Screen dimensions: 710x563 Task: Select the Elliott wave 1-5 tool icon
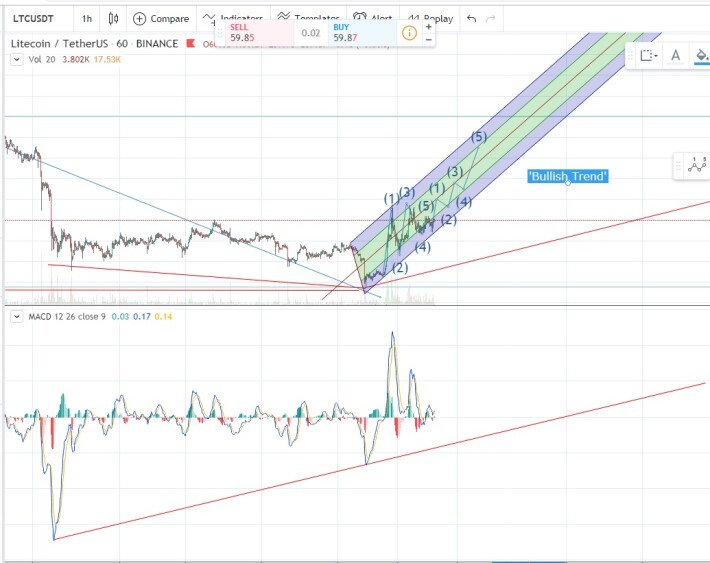[697, 165]
